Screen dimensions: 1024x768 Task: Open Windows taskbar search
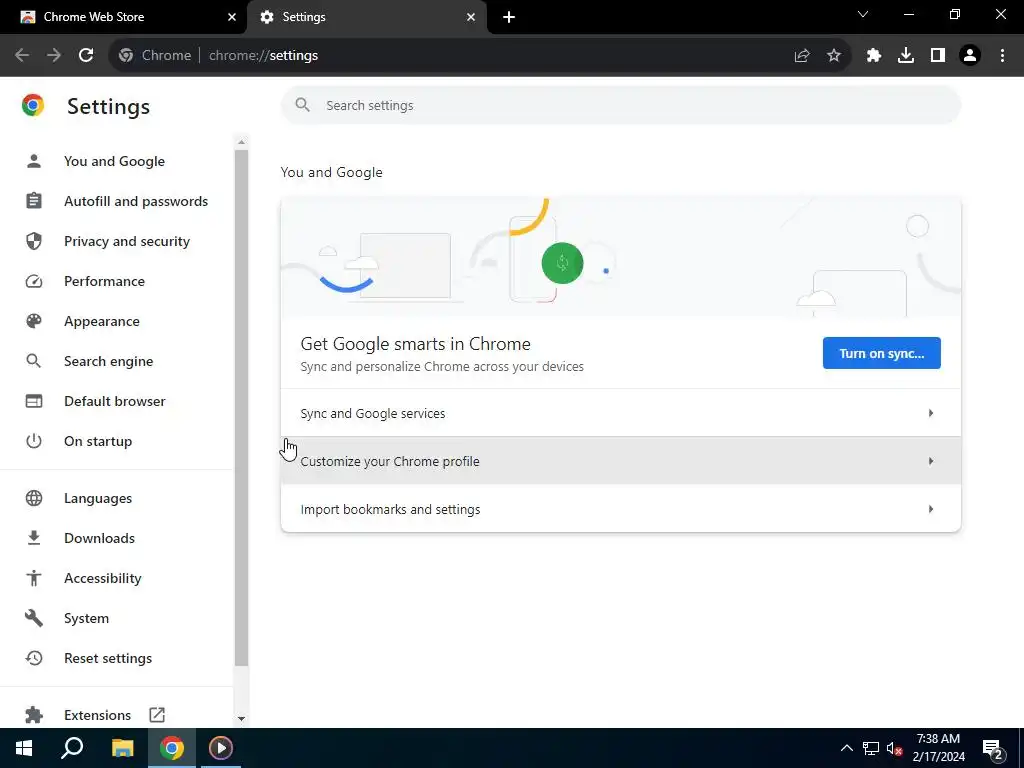(x=72, y=748)
